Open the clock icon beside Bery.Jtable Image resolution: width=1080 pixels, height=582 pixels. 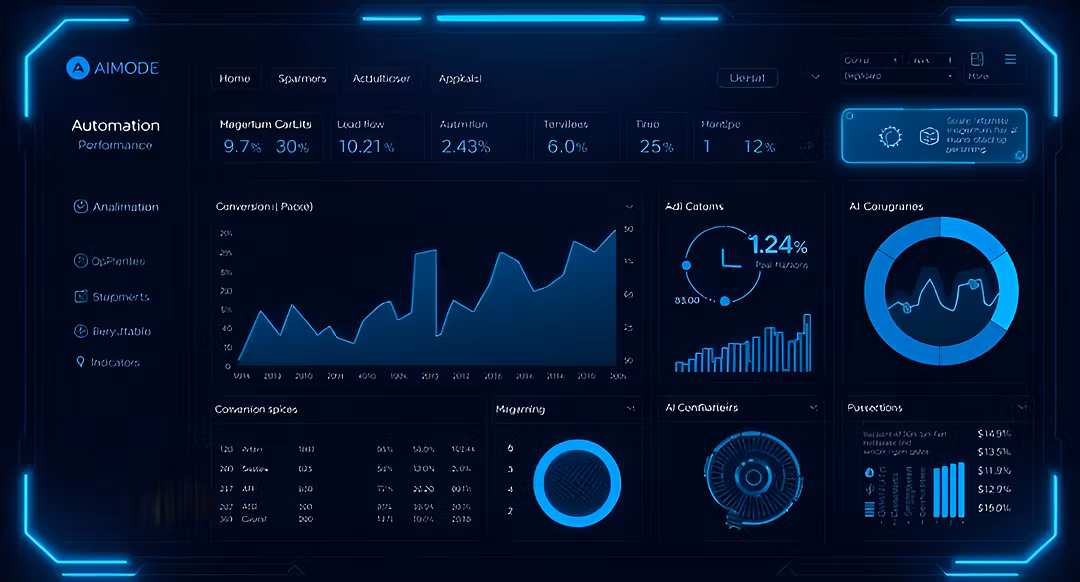click(81, 331)
